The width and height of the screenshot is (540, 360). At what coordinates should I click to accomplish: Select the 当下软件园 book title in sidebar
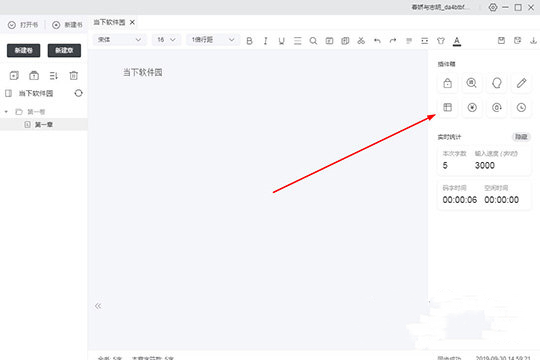click(36, 93)
